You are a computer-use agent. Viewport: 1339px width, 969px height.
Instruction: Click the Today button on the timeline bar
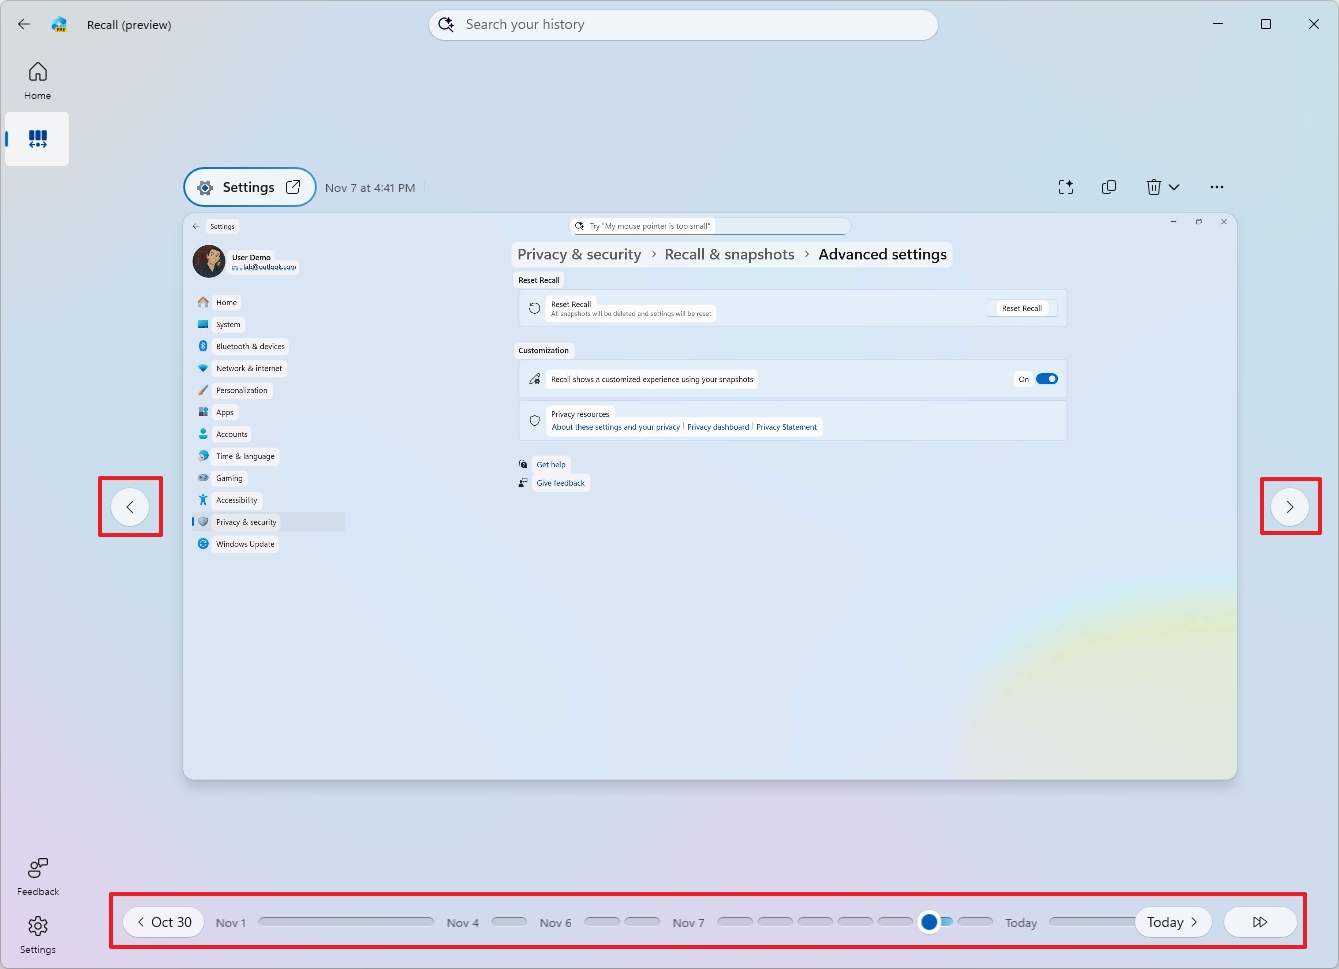1168,922
